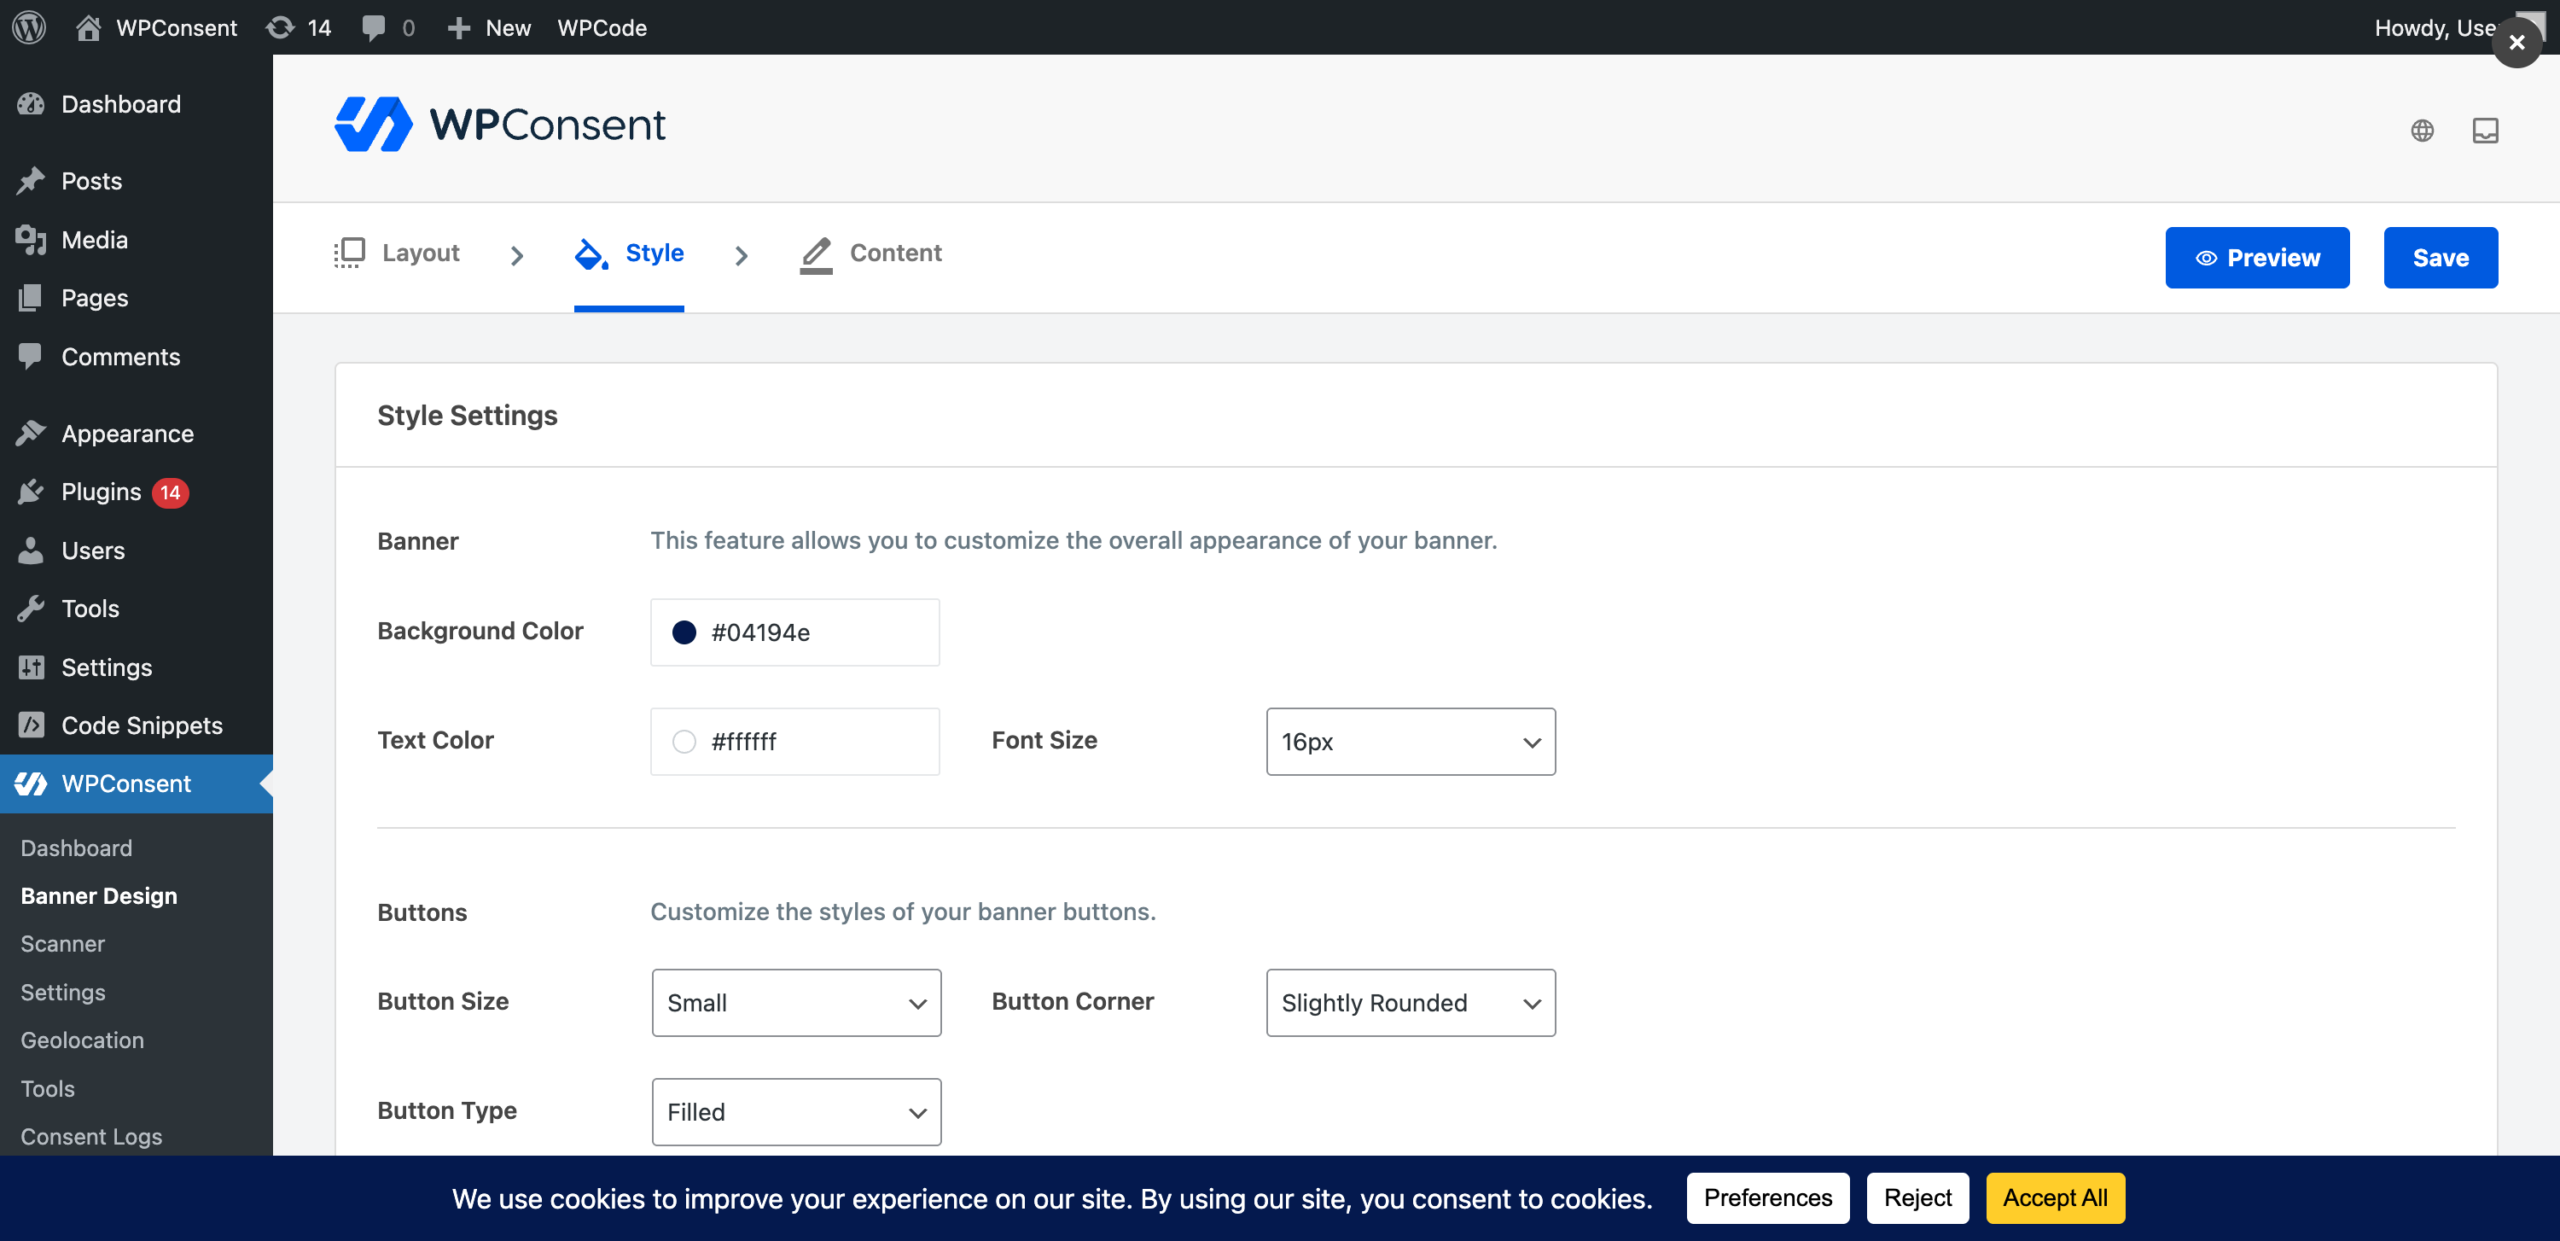The image size is (2560, 1241).
Task: Click the pencil Content step icon
Action: (x=816, y=254)
